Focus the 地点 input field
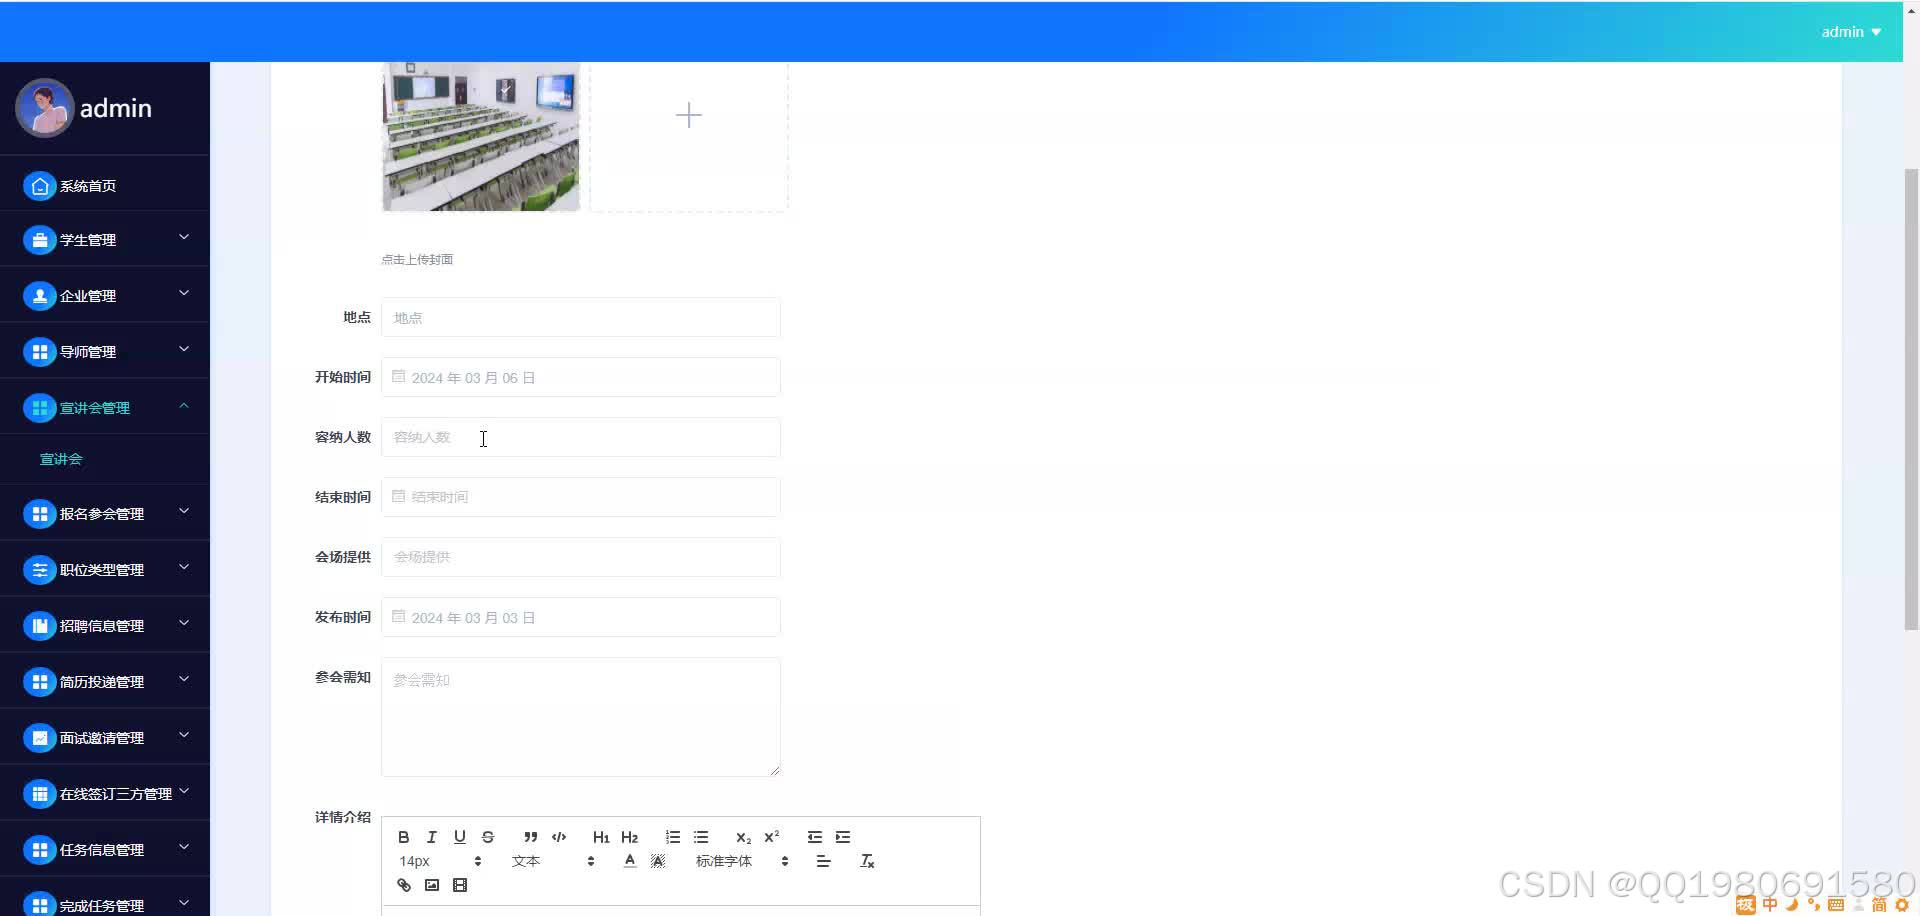Viewport: 1920px width, 916px height. click(x=581, y=317)
